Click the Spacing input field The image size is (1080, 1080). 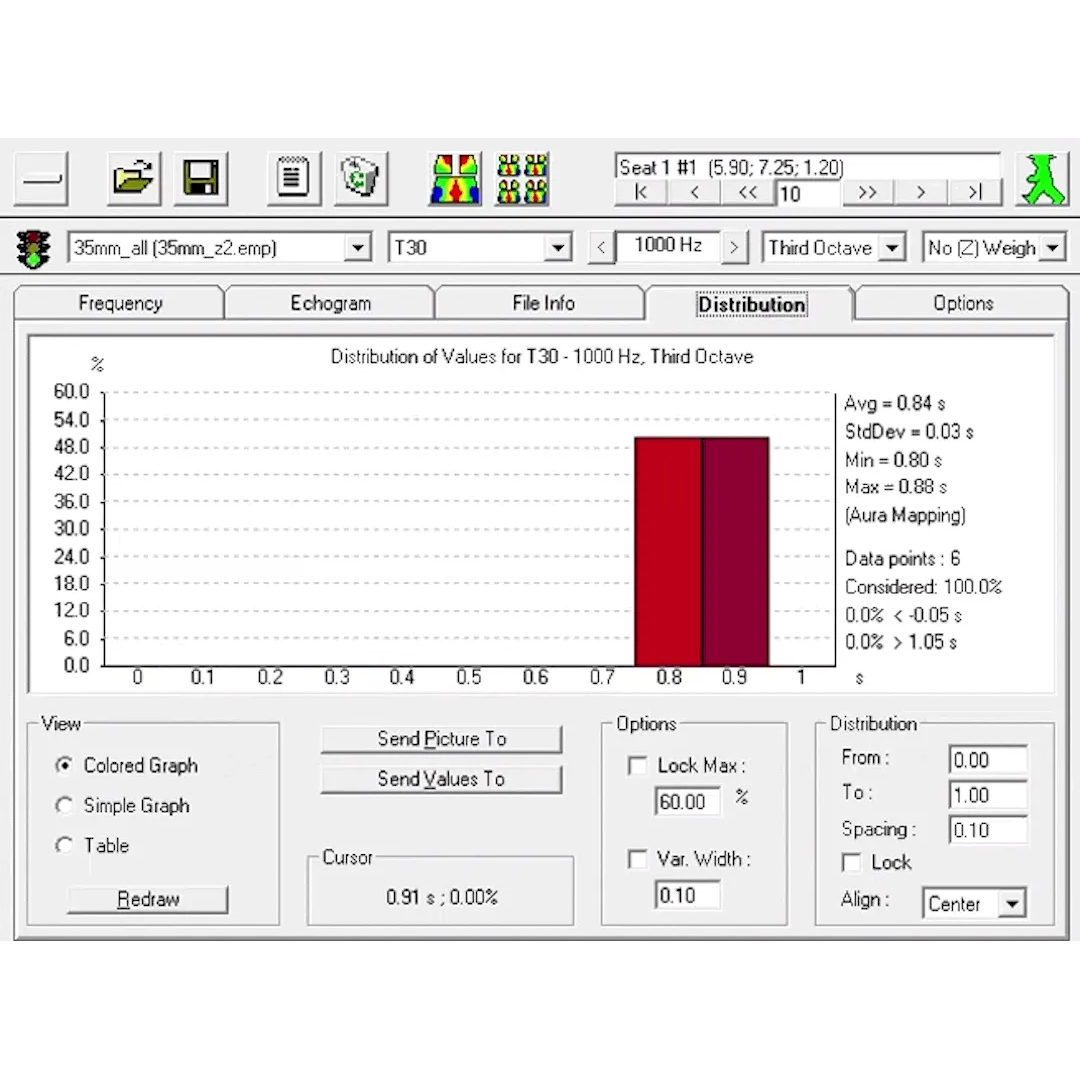coord(987,830)
